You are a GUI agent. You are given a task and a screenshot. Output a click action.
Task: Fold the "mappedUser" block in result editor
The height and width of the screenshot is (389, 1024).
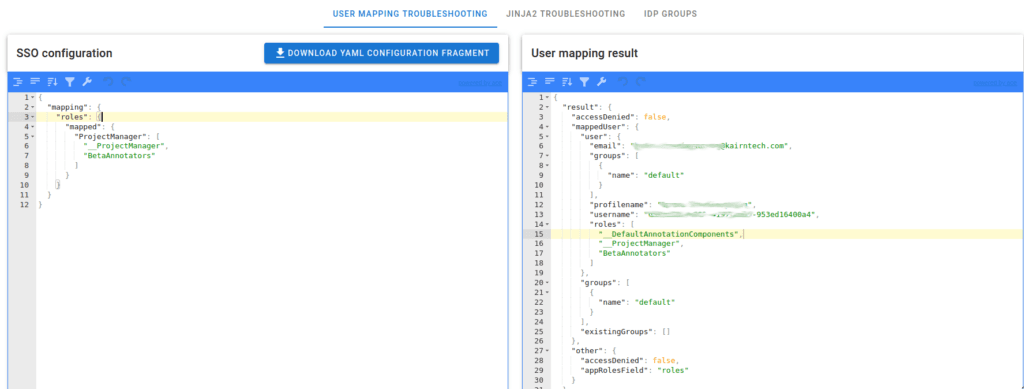coord(547,127)
